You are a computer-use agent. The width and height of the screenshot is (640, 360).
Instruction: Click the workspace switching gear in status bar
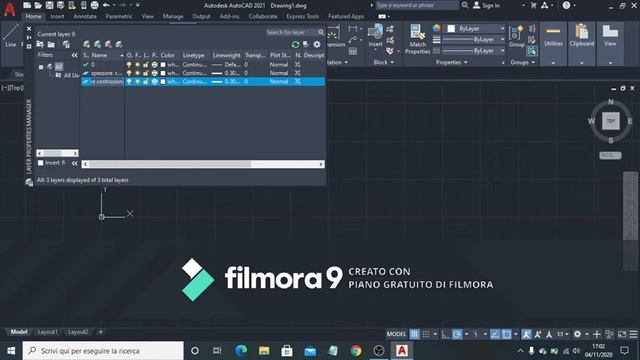577,334
